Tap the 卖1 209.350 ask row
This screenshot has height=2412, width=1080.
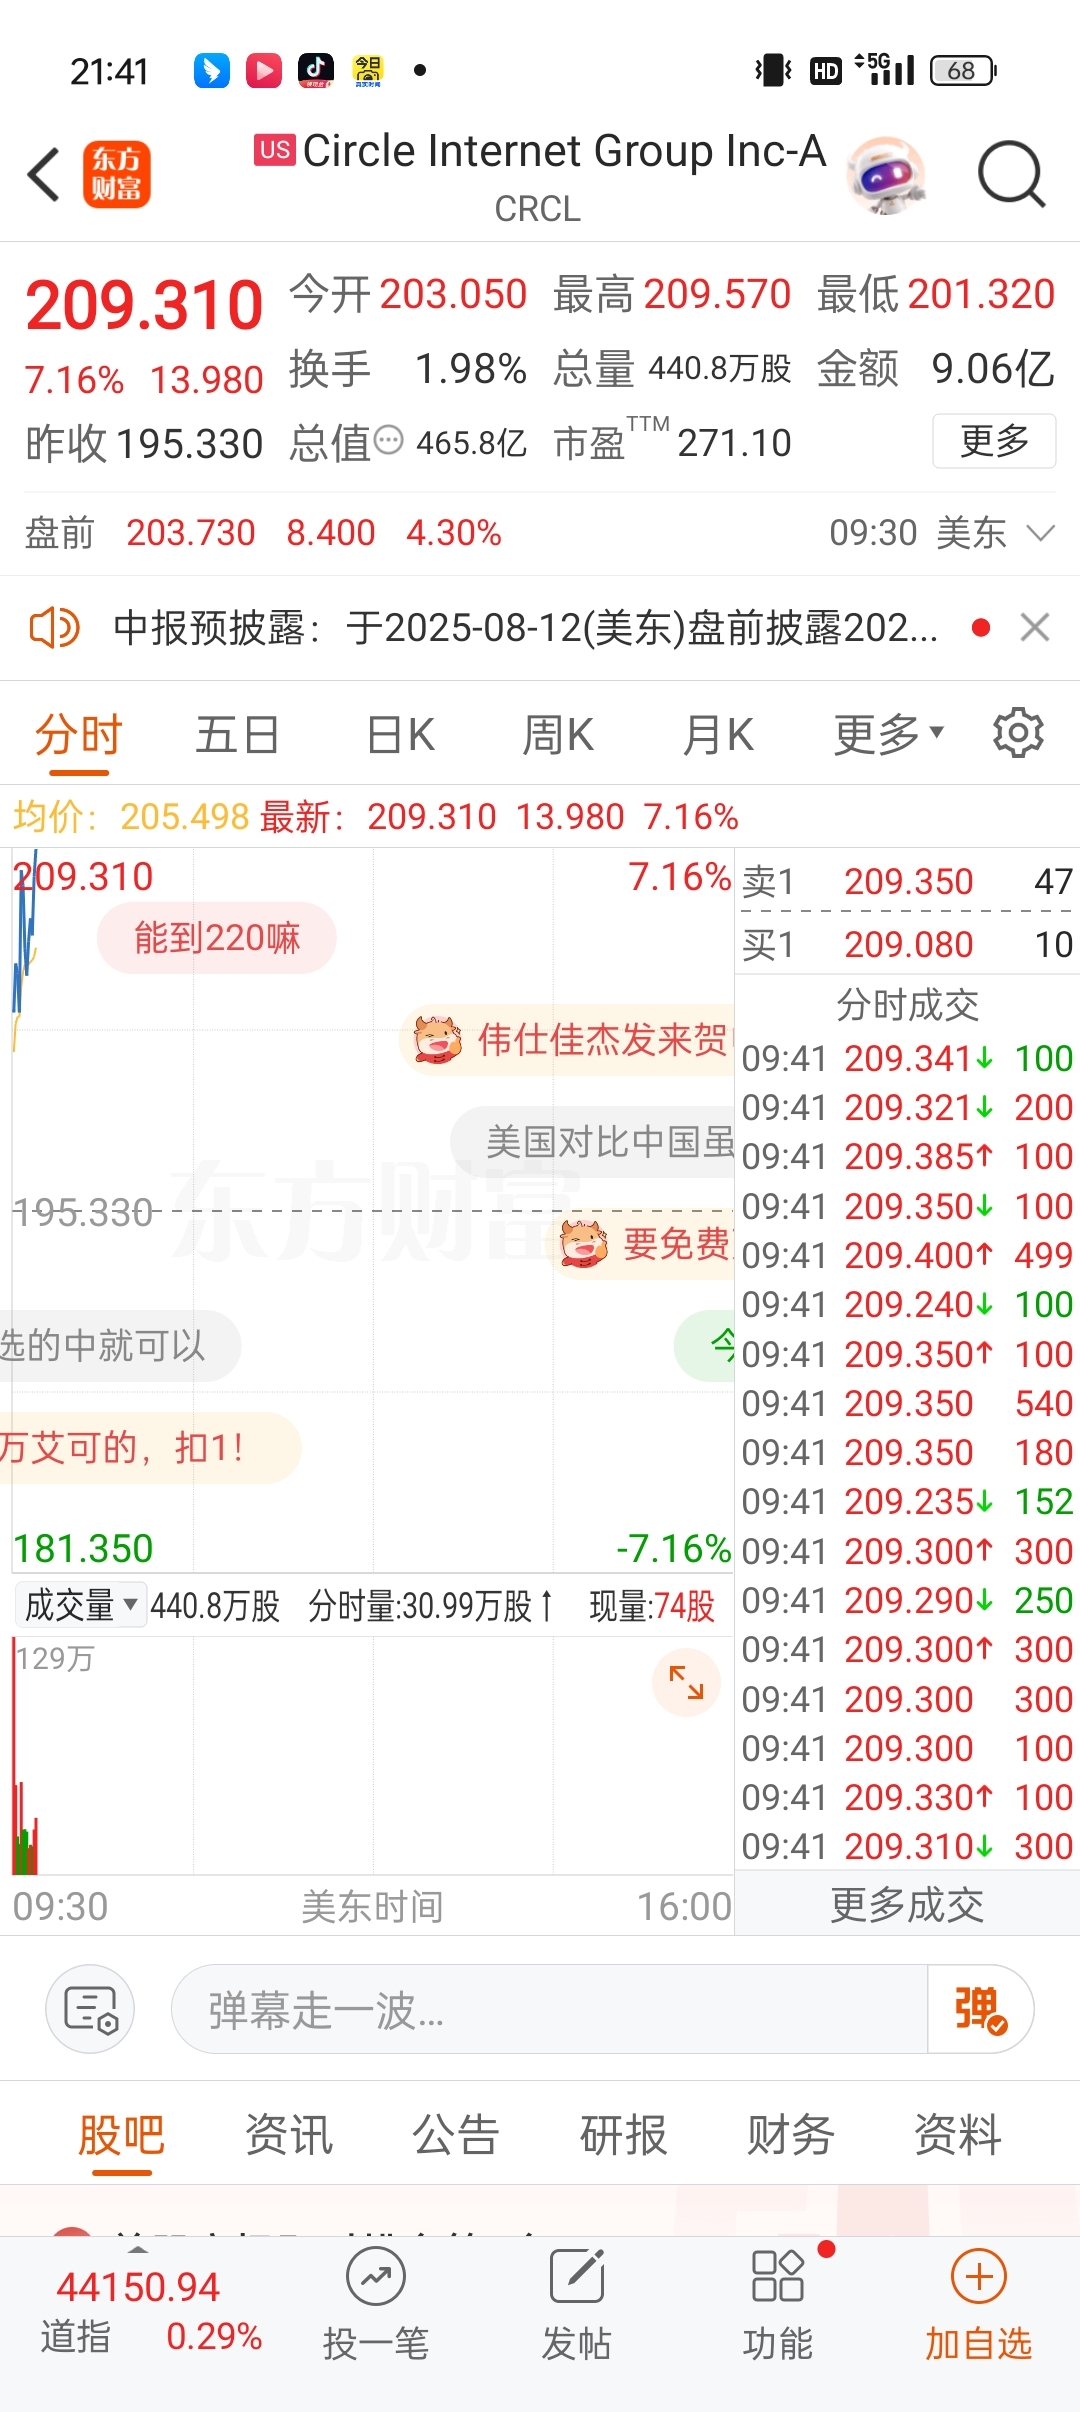[x=907, y=881]
